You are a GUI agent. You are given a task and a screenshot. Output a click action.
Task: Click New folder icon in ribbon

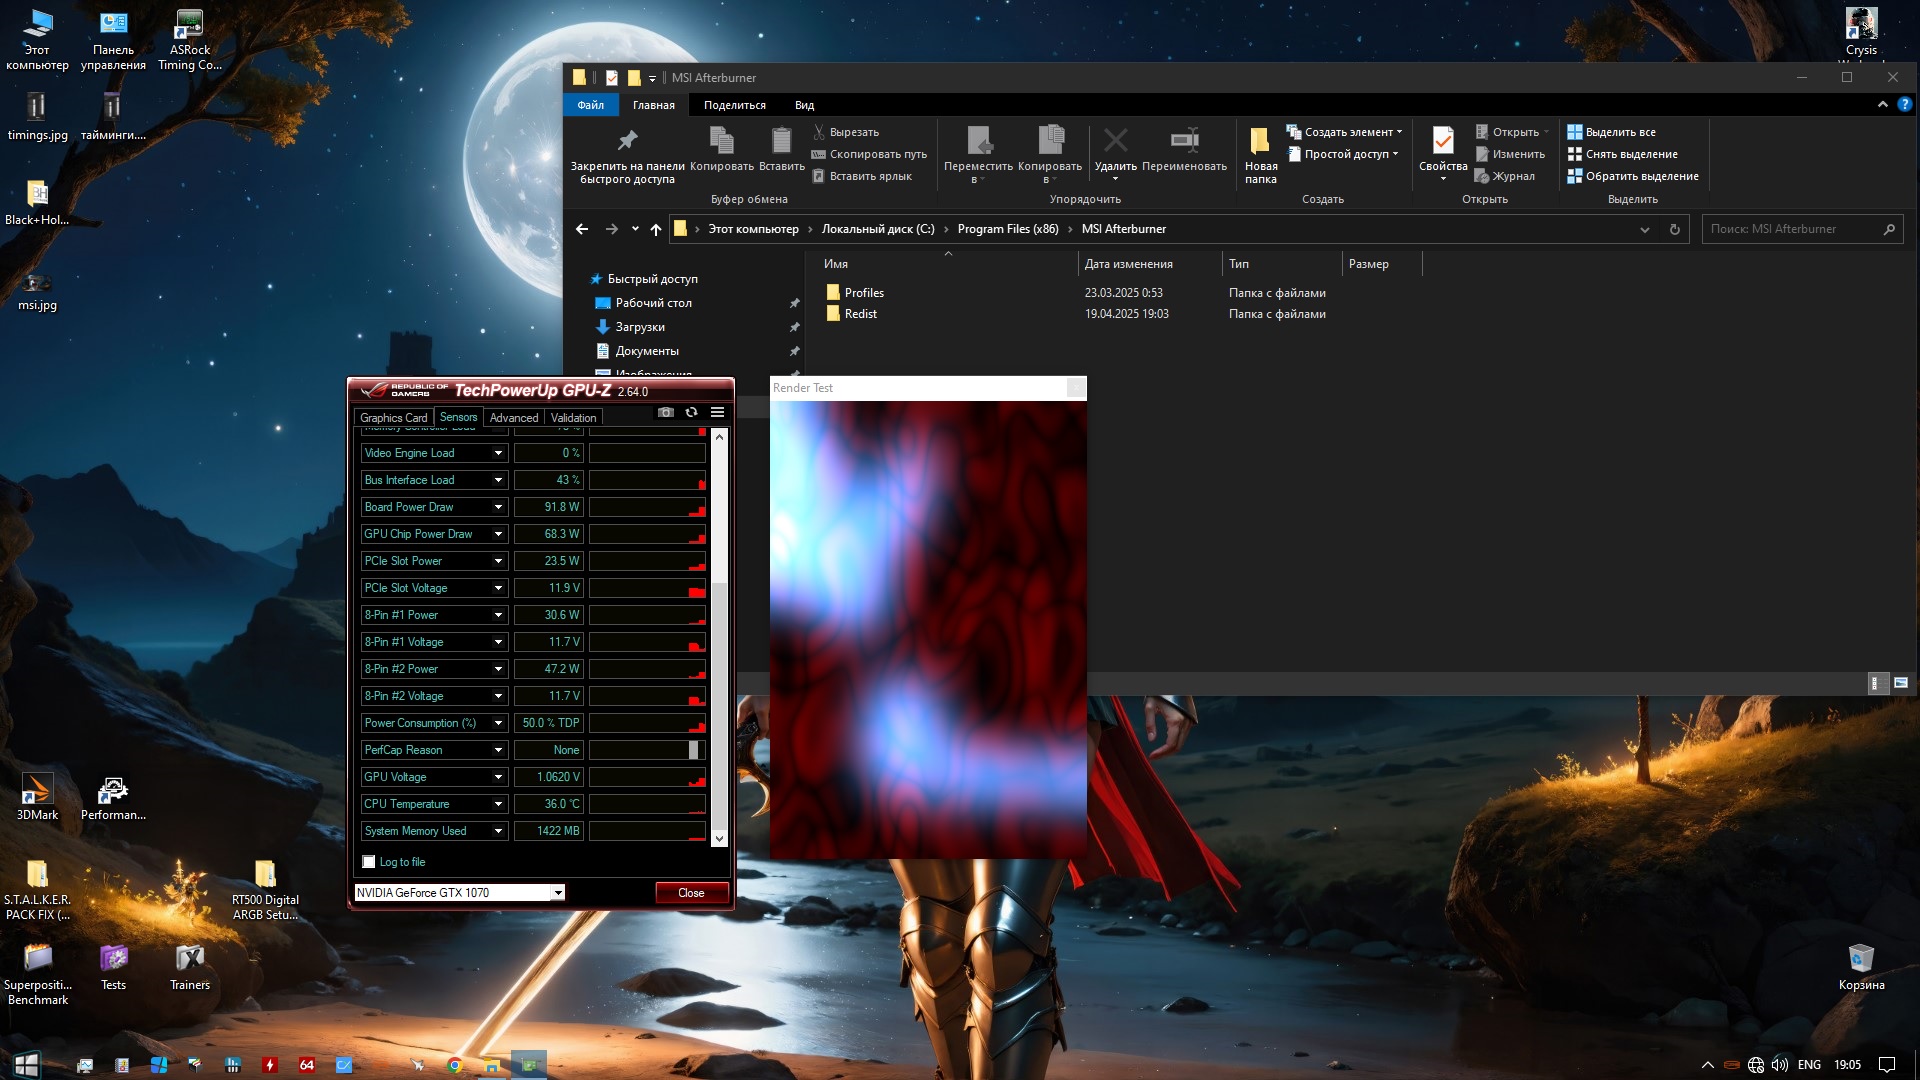point(1260,140)
